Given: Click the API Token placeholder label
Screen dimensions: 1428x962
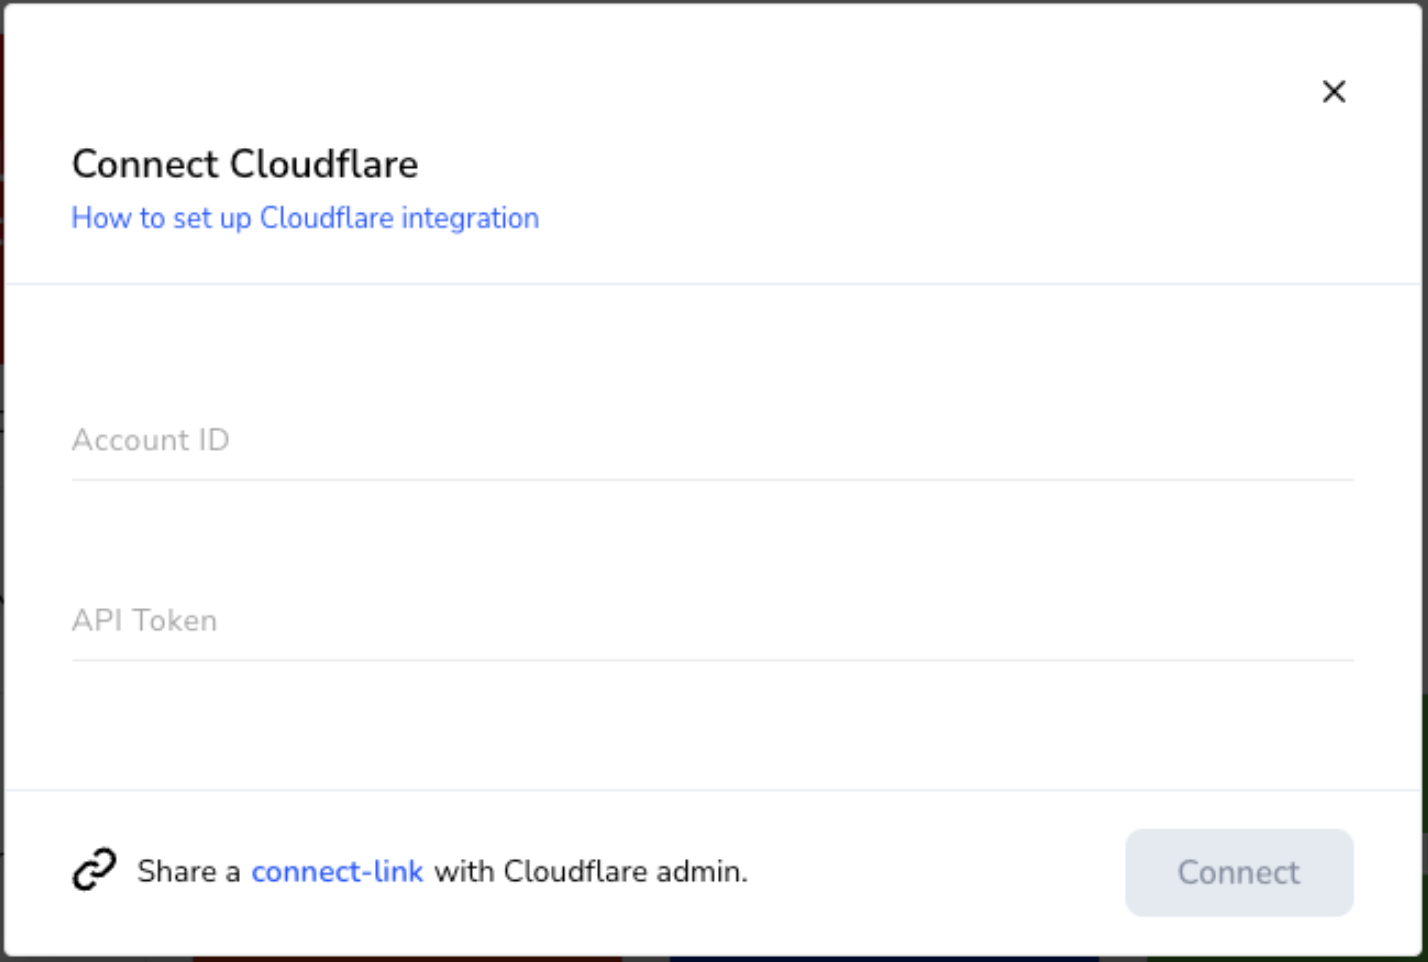Looking at the screenshot, I should (145, 620).
